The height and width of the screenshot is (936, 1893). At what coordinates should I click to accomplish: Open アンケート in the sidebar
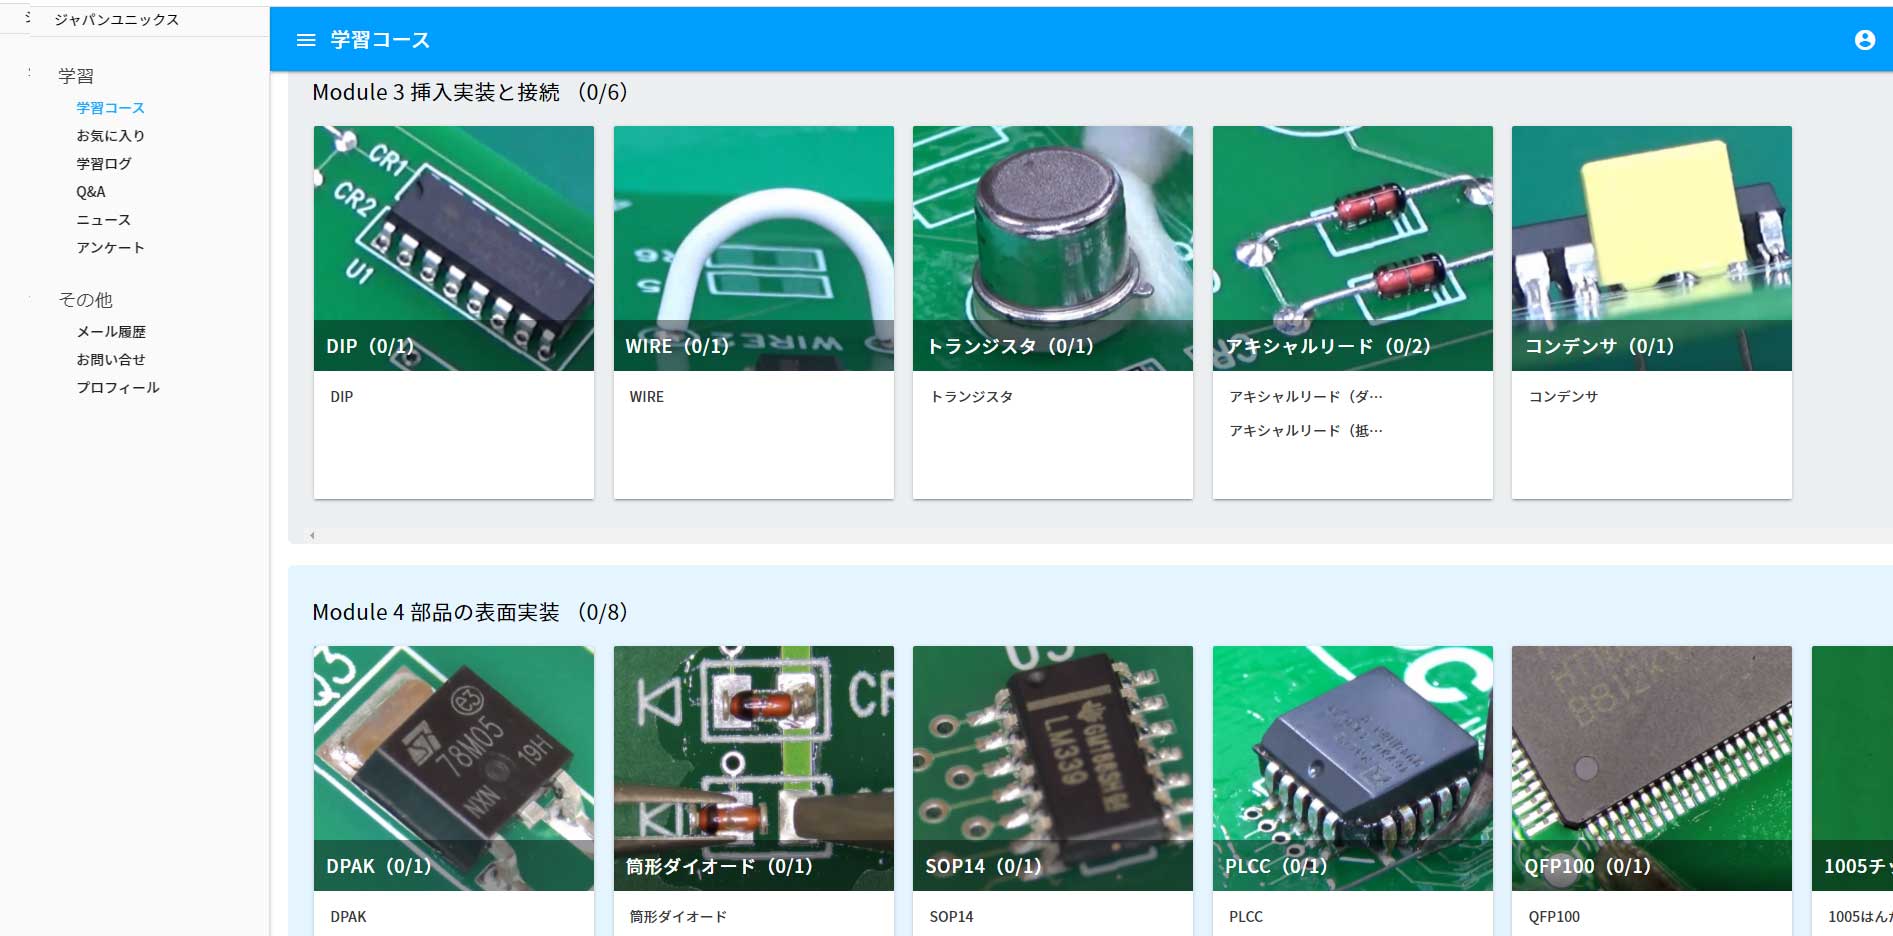(111, 248)
